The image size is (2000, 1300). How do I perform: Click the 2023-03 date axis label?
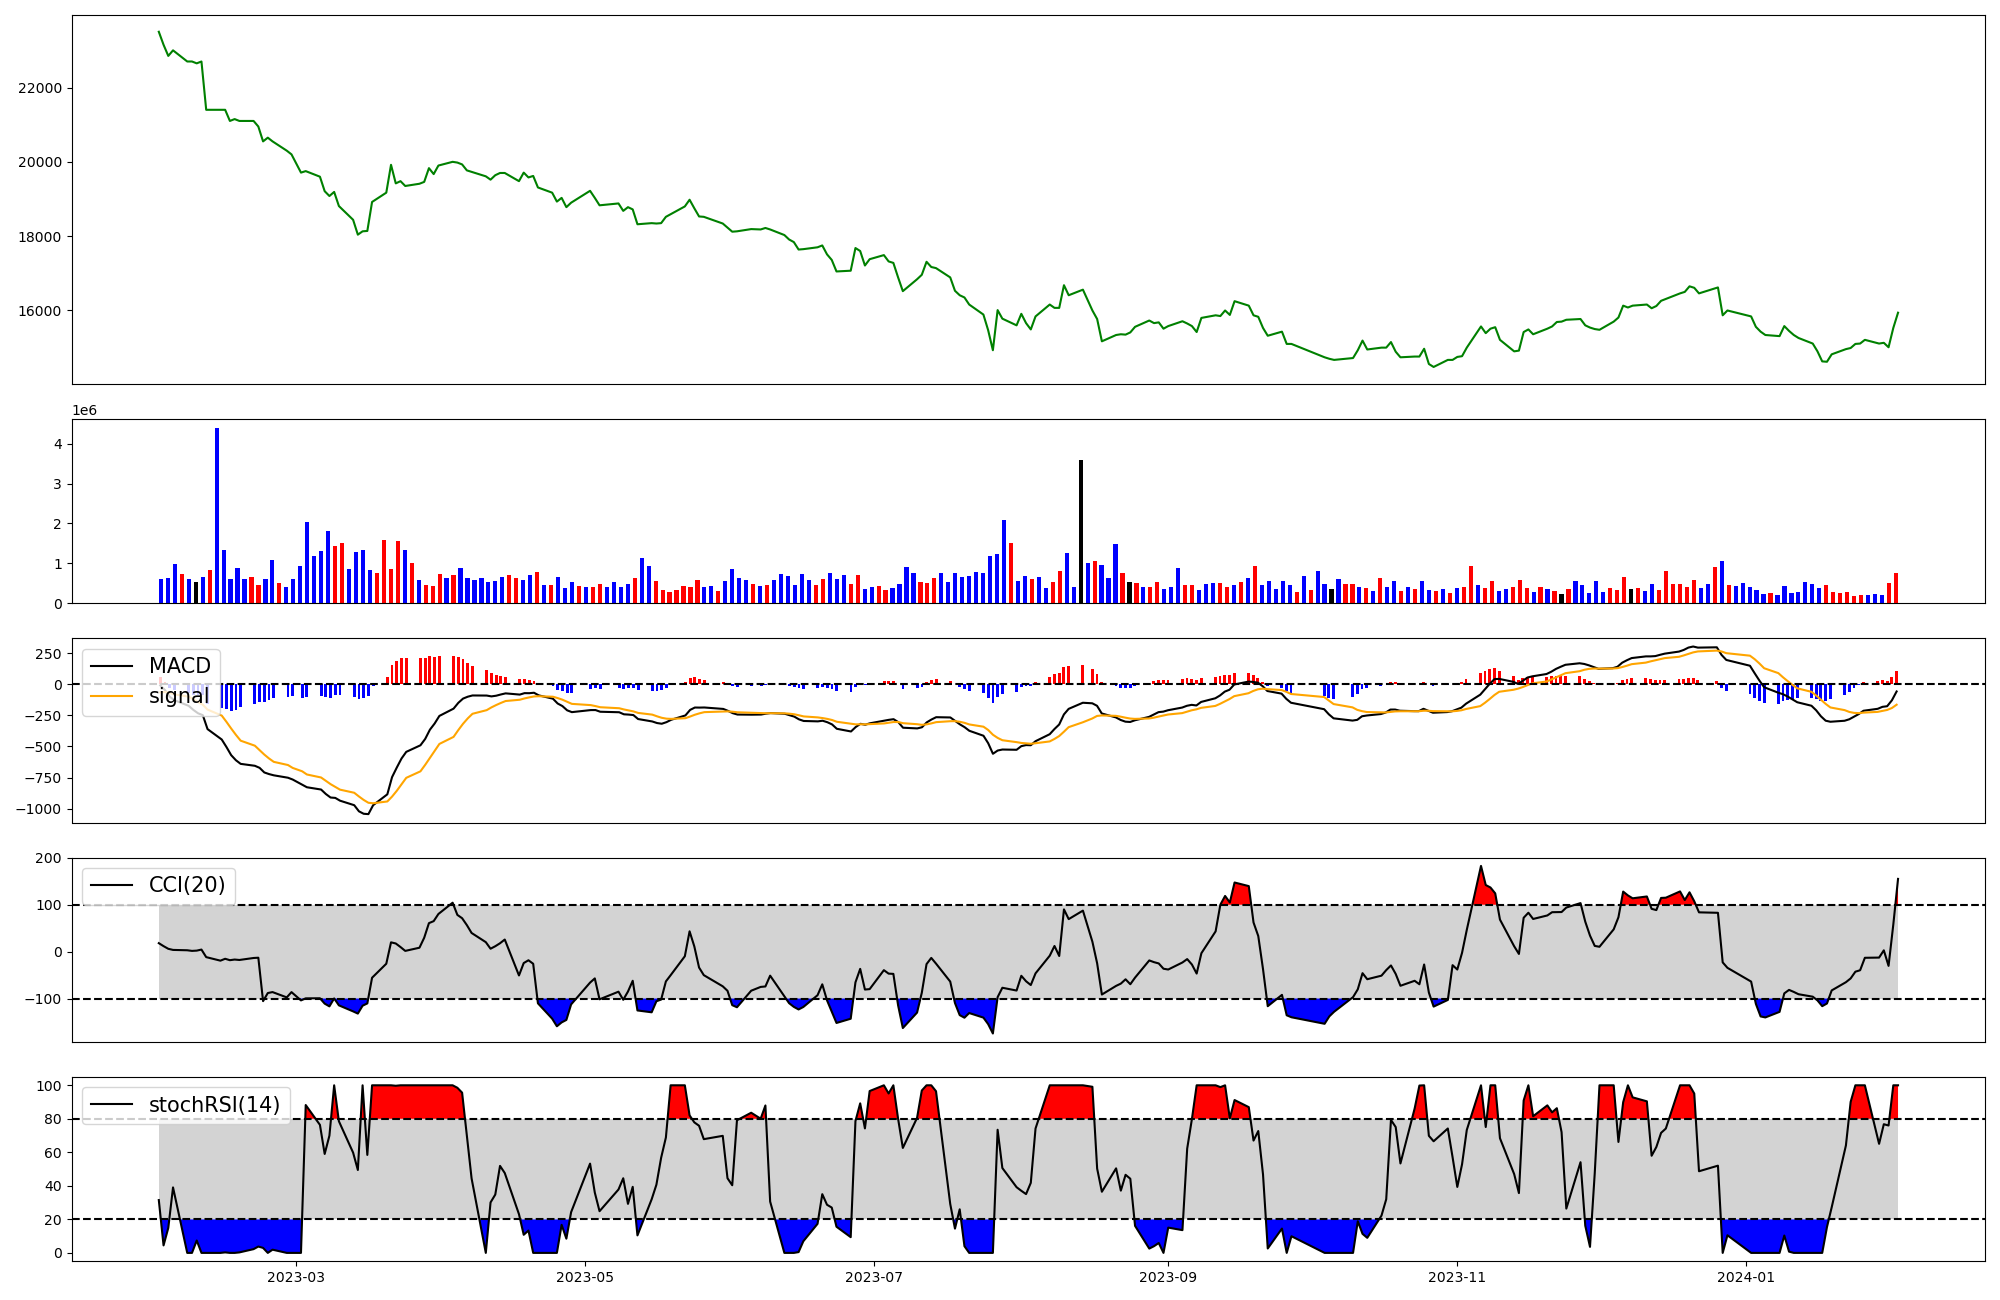pos(296,1277)
